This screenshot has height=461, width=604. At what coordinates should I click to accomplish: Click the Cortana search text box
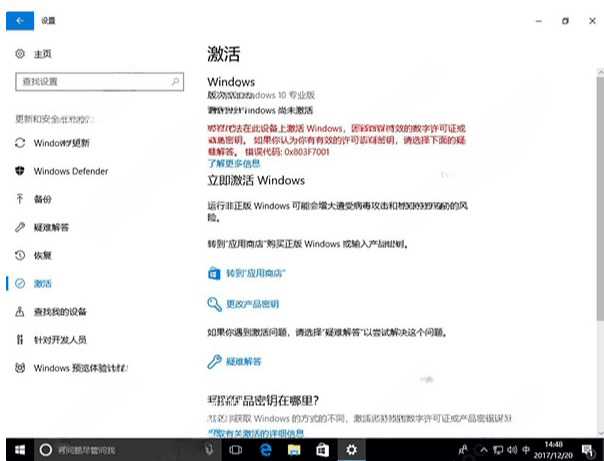click(x=129, y=449)
